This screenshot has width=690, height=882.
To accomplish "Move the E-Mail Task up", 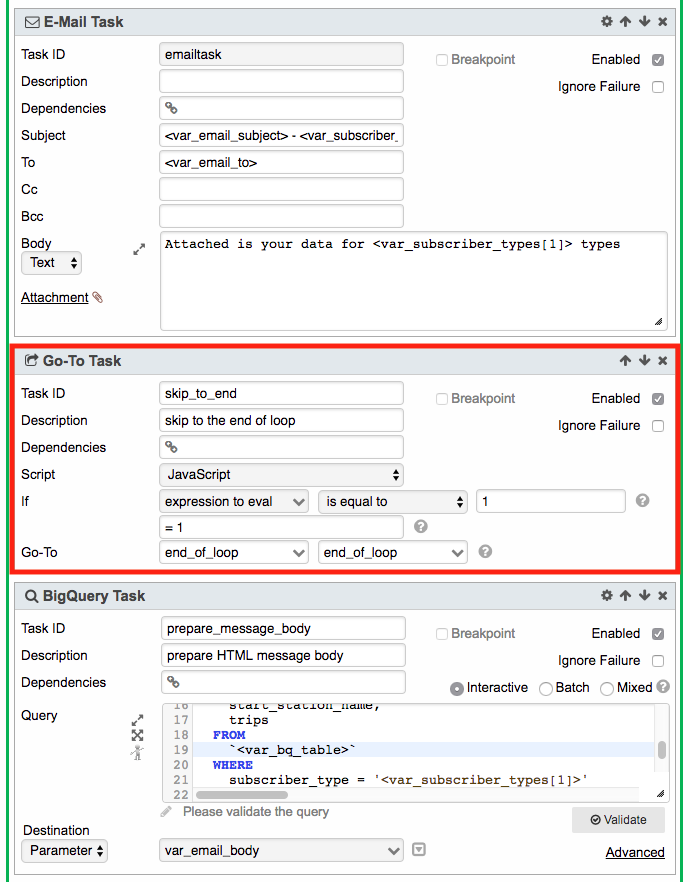I will point(625,21).
